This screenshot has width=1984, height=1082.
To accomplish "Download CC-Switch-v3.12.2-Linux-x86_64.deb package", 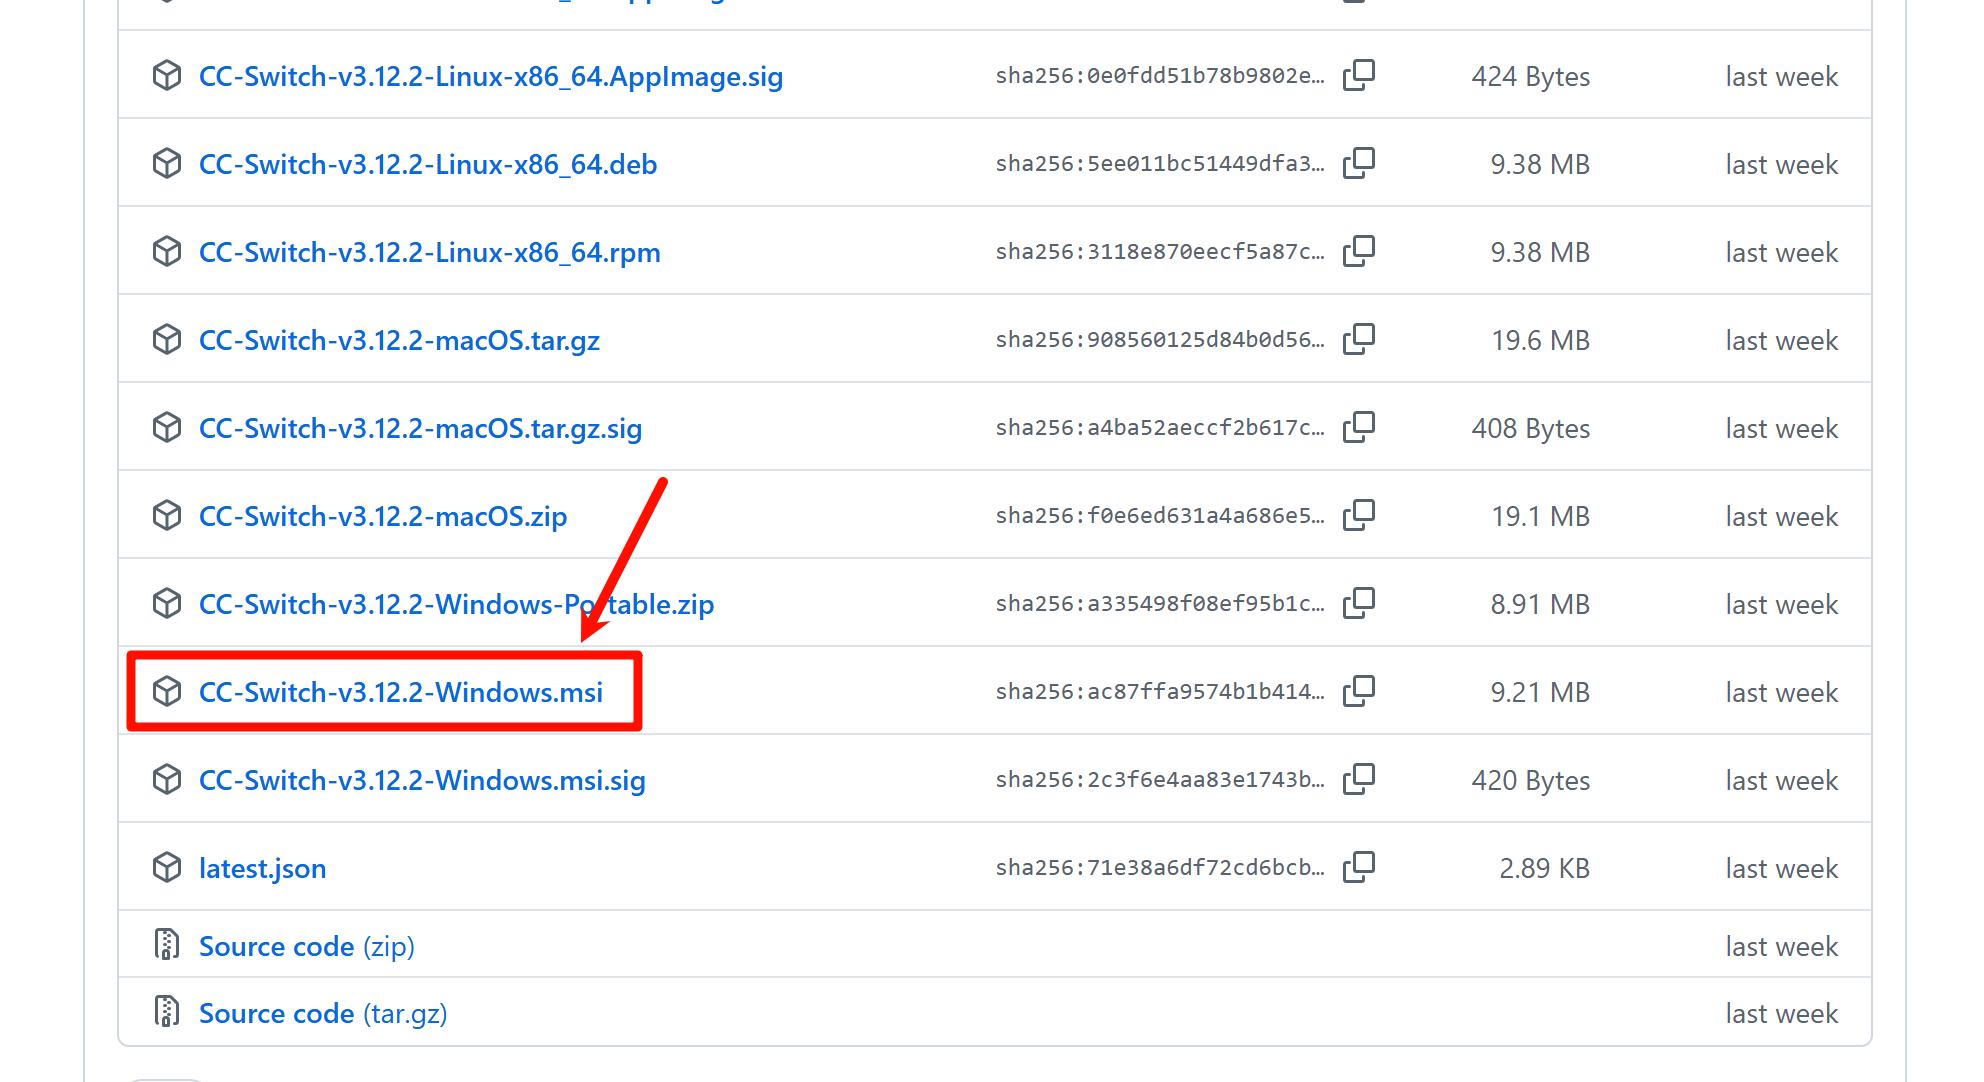I will [x=427, y=165].
